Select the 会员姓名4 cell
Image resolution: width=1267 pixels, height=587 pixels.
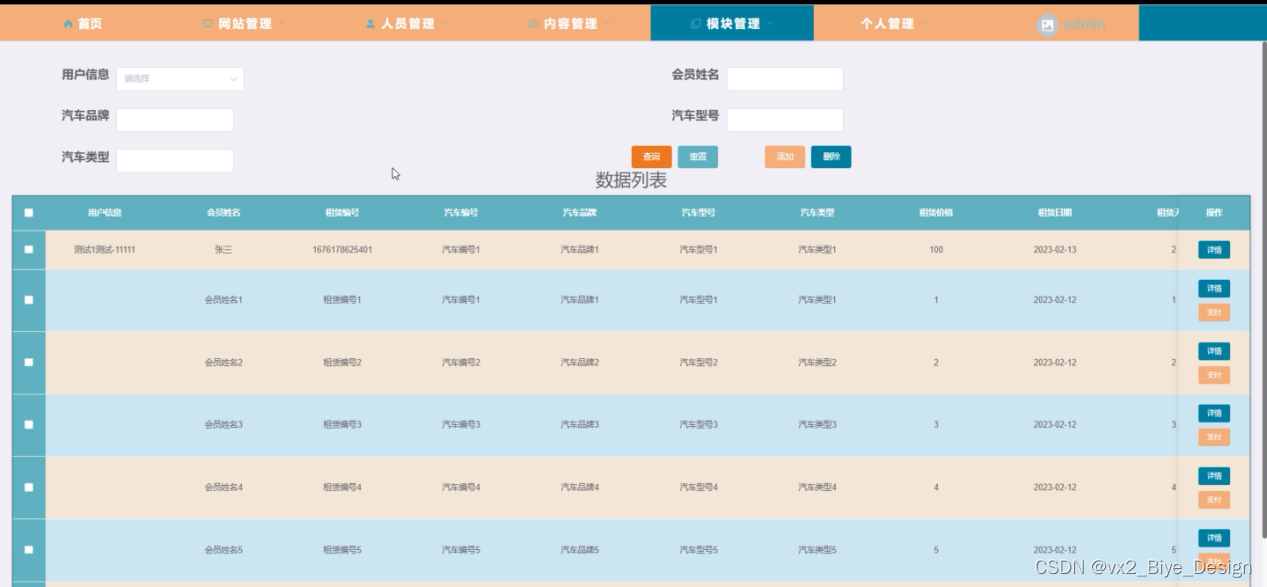point(223,487)
